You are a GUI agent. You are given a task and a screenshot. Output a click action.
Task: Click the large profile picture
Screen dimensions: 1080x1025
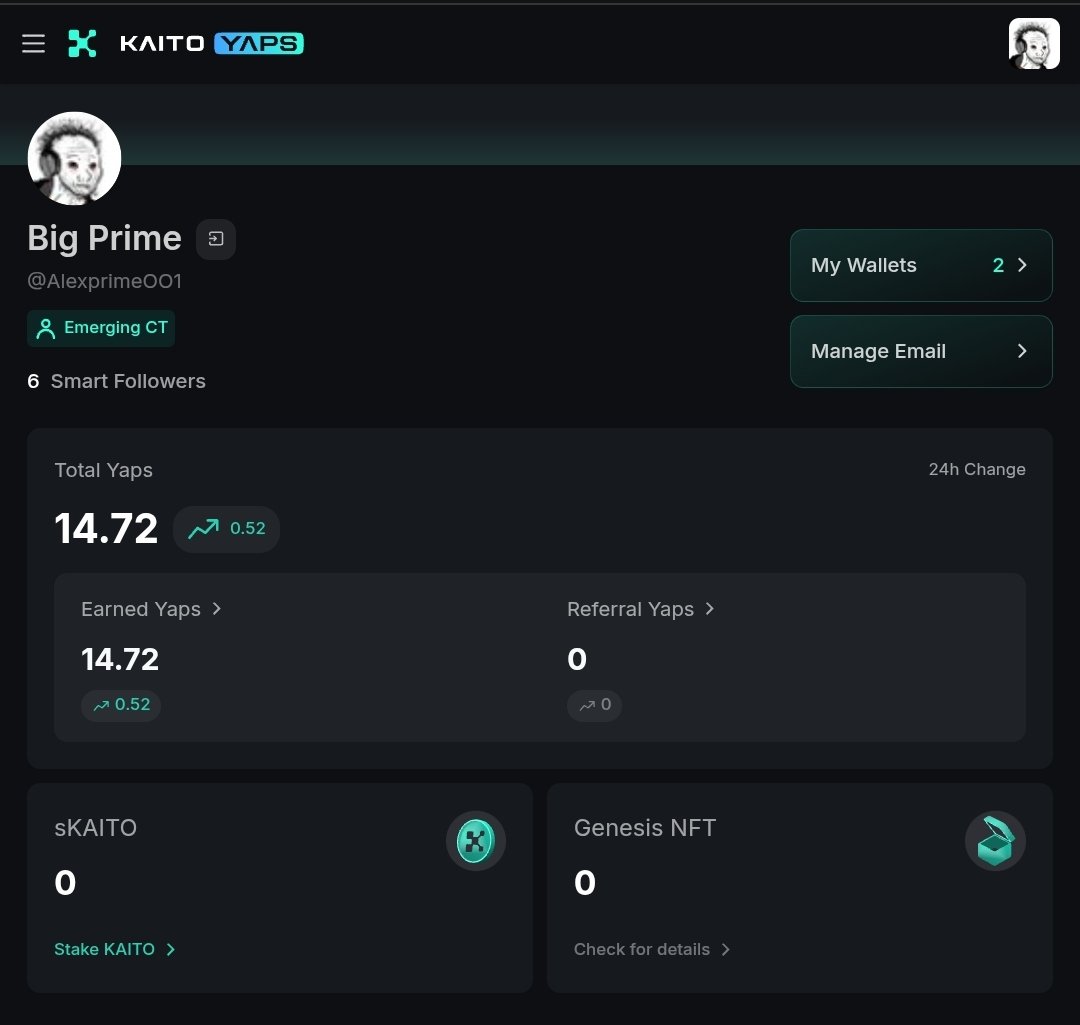(x=74, y=158)
